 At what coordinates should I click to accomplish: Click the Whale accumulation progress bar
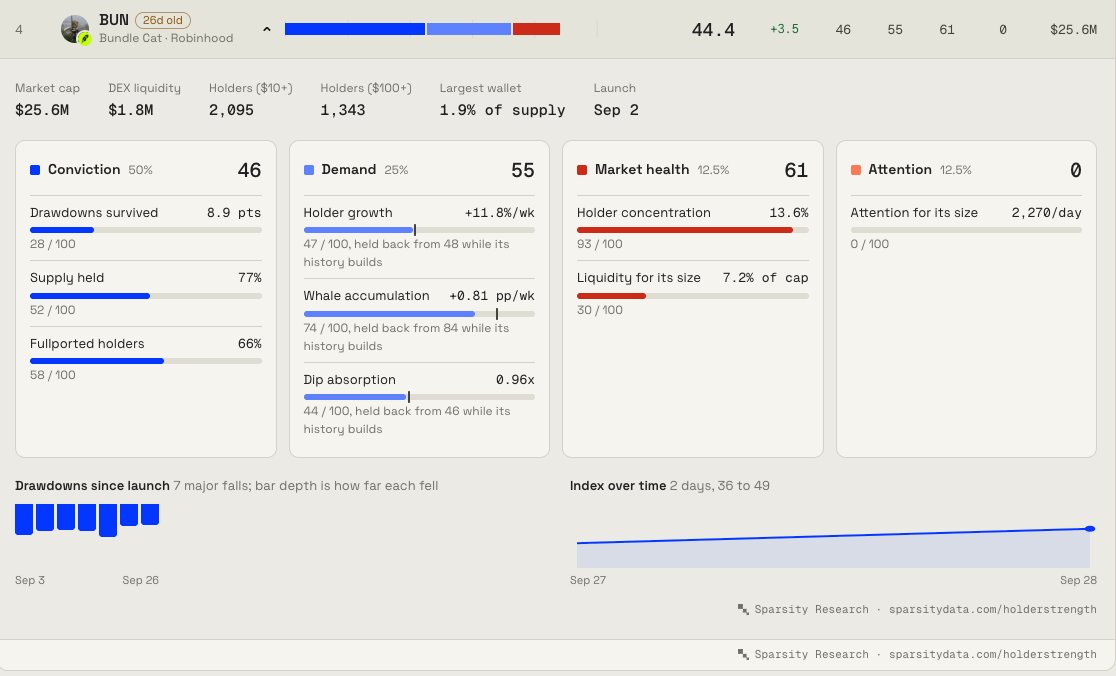point(419,314)
